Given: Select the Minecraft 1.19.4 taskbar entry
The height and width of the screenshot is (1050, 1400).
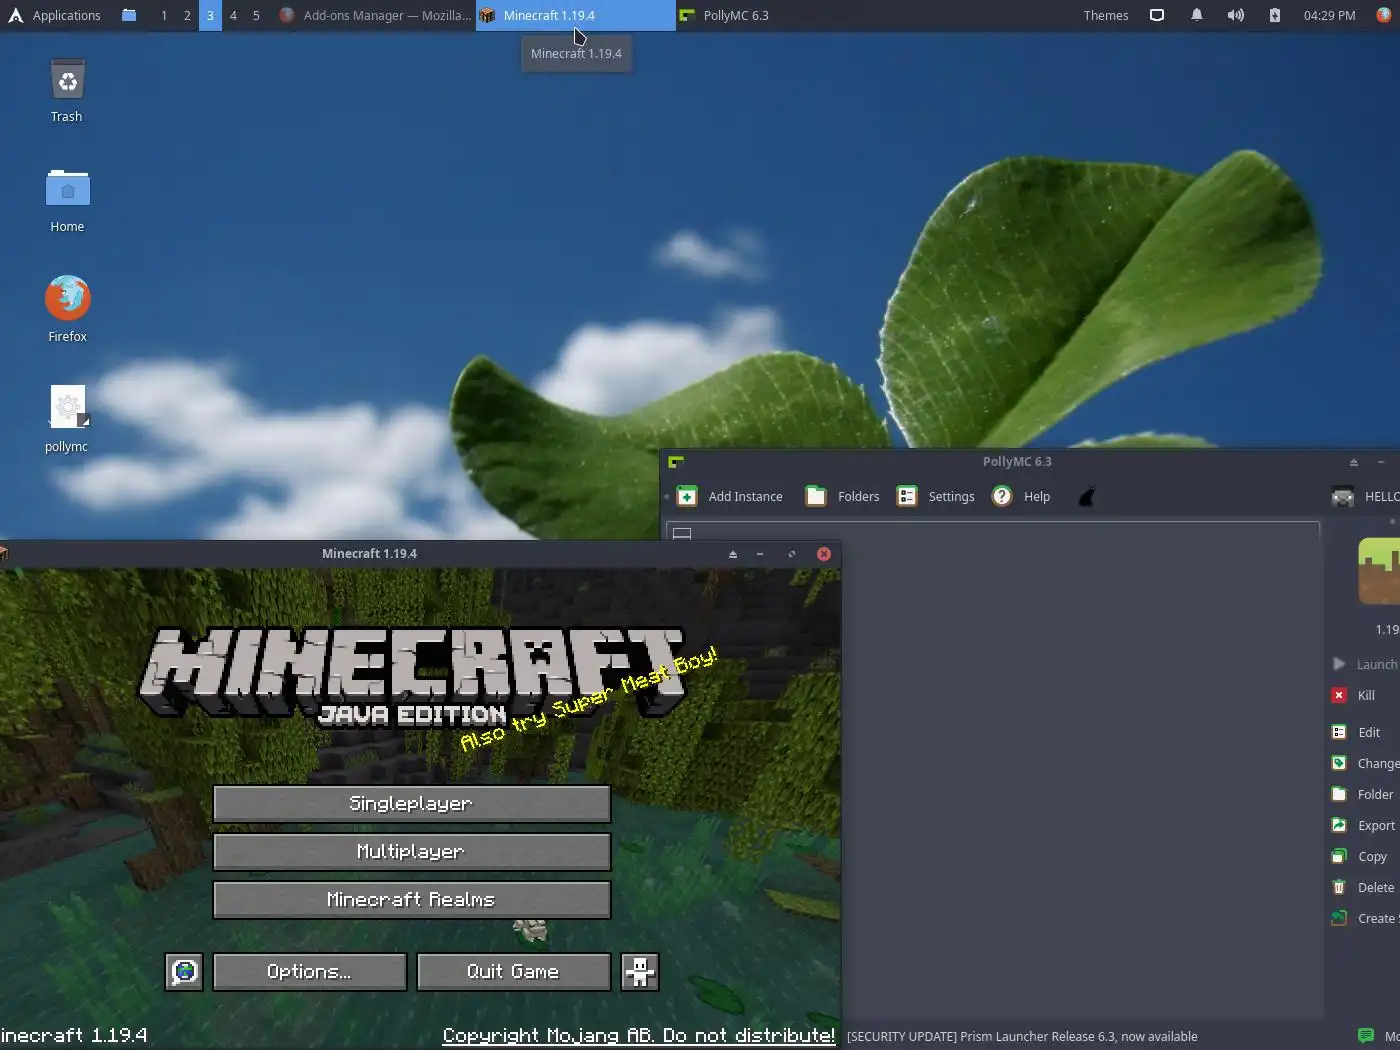Looking at the screenshot, I should click(575, 15).
